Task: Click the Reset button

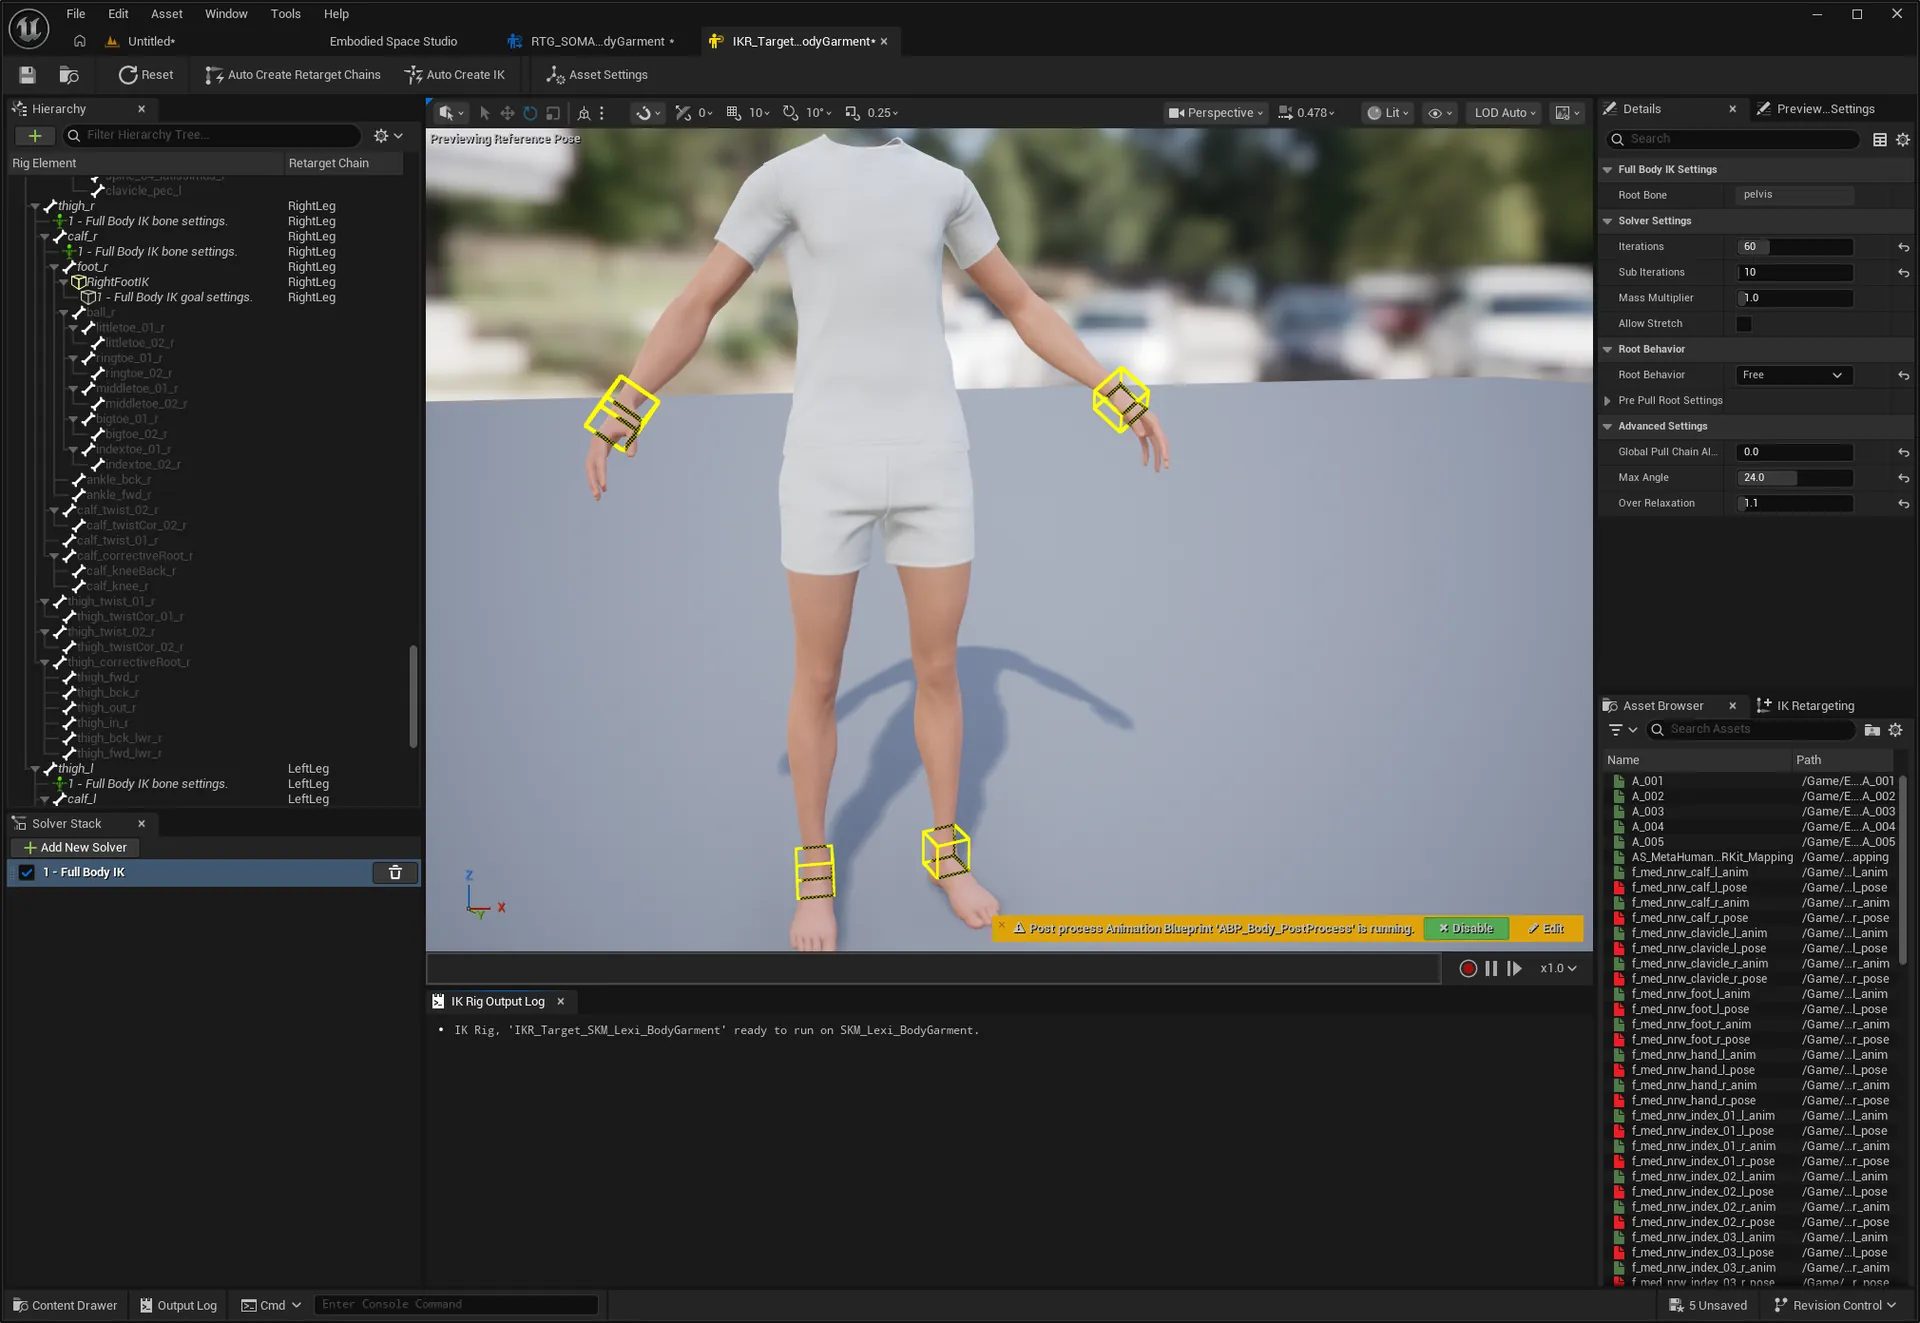Action: [146, 75]
